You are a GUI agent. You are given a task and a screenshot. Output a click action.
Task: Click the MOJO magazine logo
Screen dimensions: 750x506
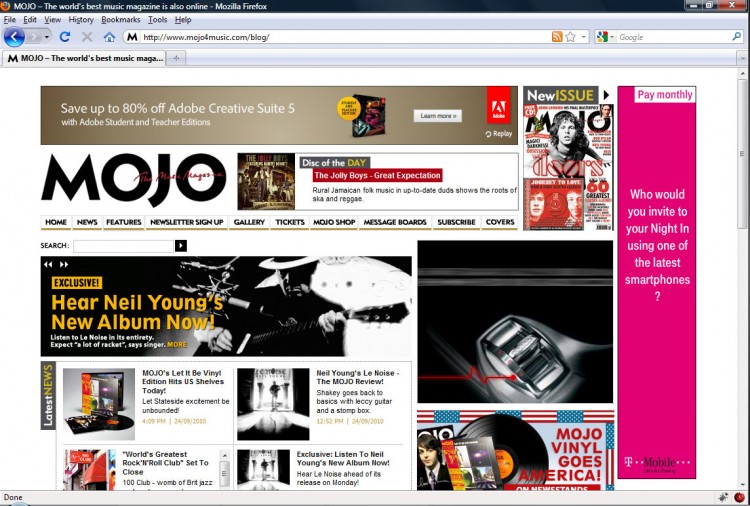[x=133, y=180]
